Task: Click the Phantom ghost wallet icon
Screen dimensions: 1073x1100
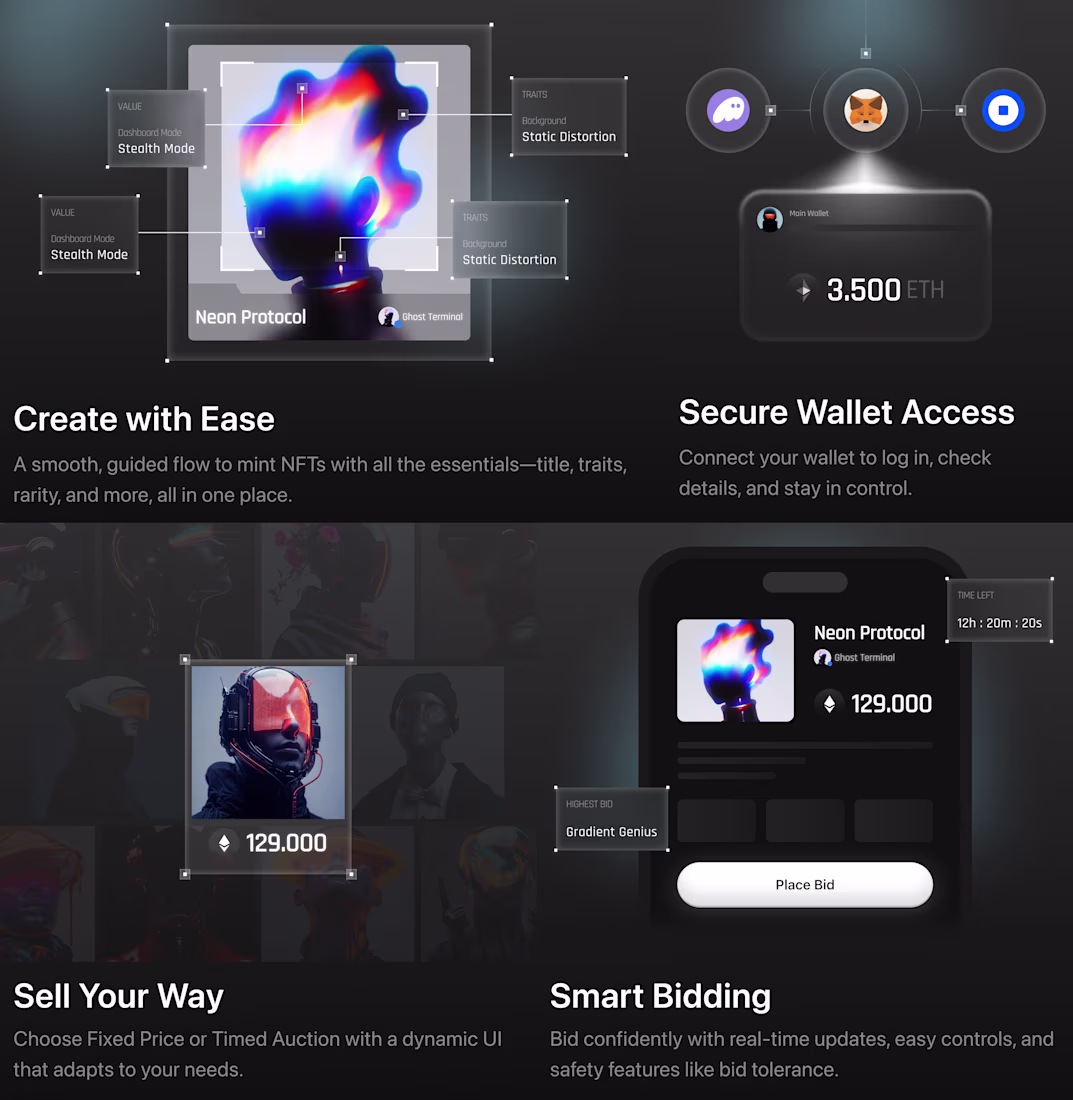Action: (x=728, y=110)
